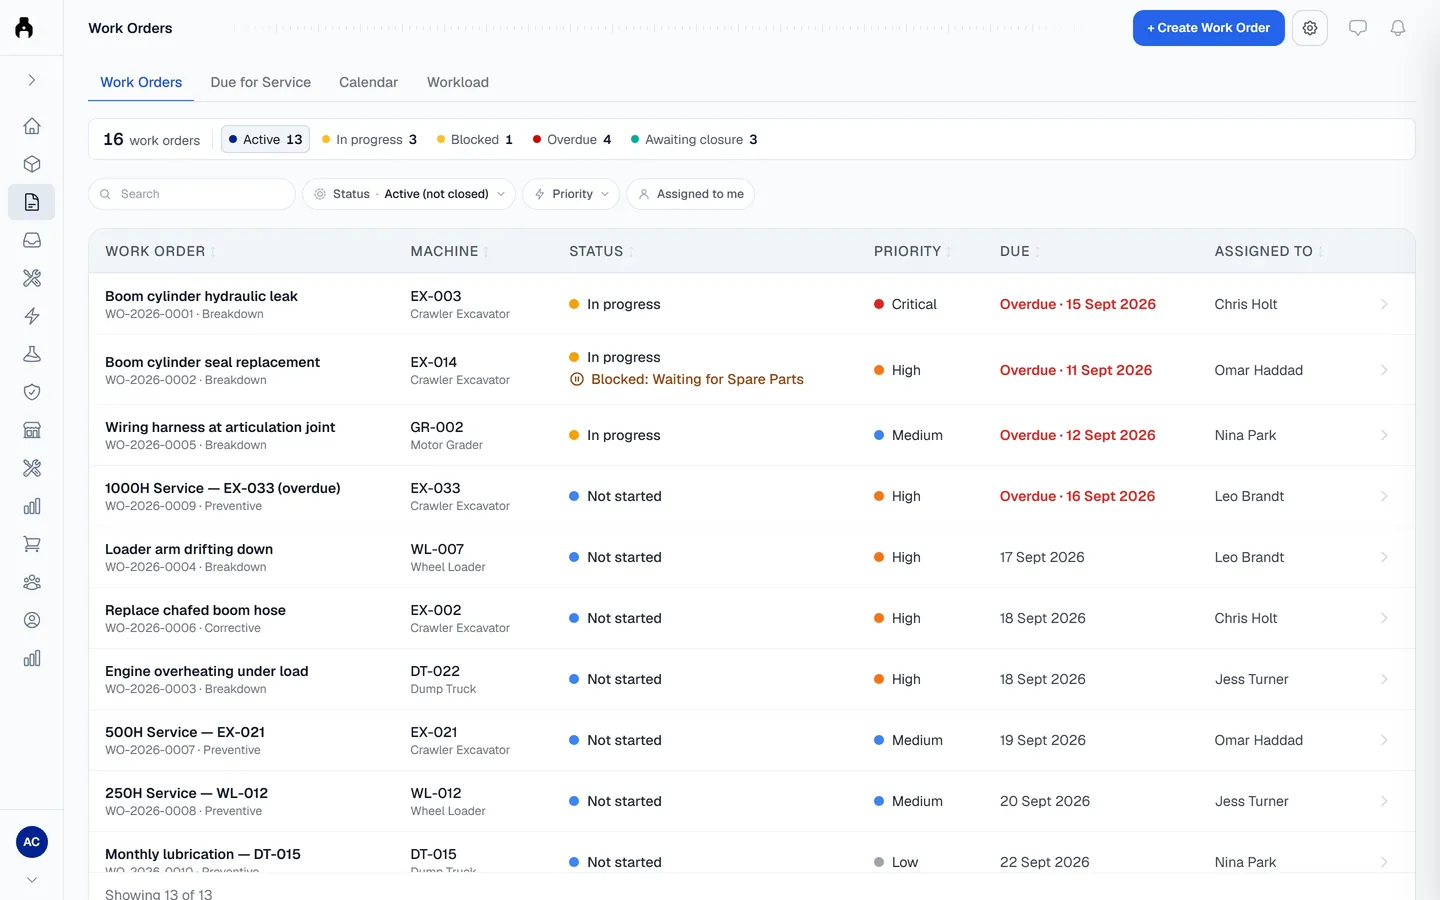Switch to the Work Orders tab
Viewport: 1440px width, 900px height.
141,82
